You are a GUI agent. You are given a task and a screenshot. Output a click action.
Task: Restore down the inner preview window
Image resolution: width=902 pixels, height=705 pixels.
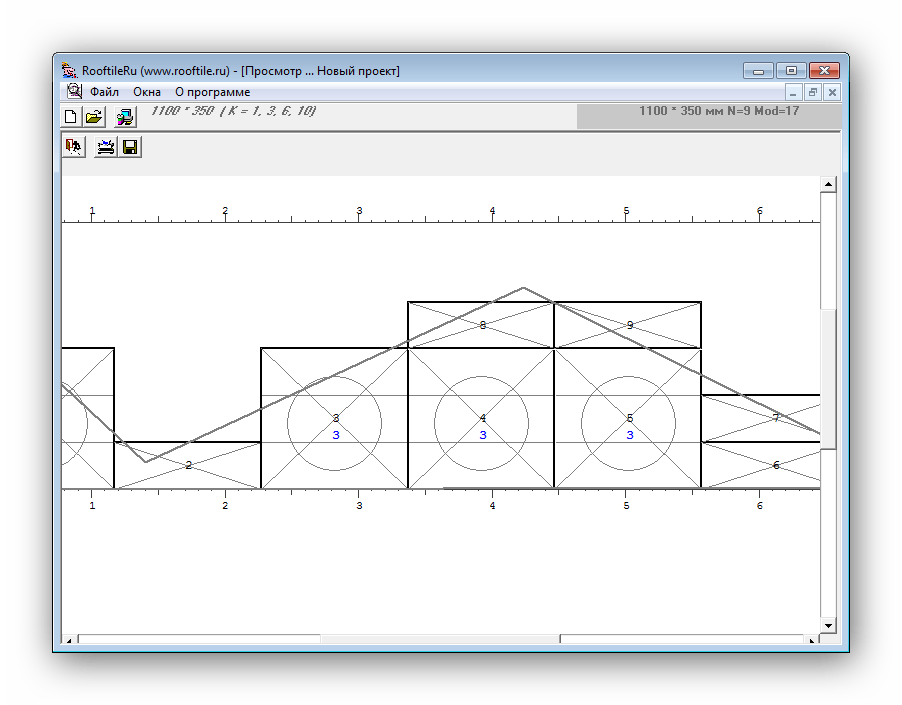(812, 92)
